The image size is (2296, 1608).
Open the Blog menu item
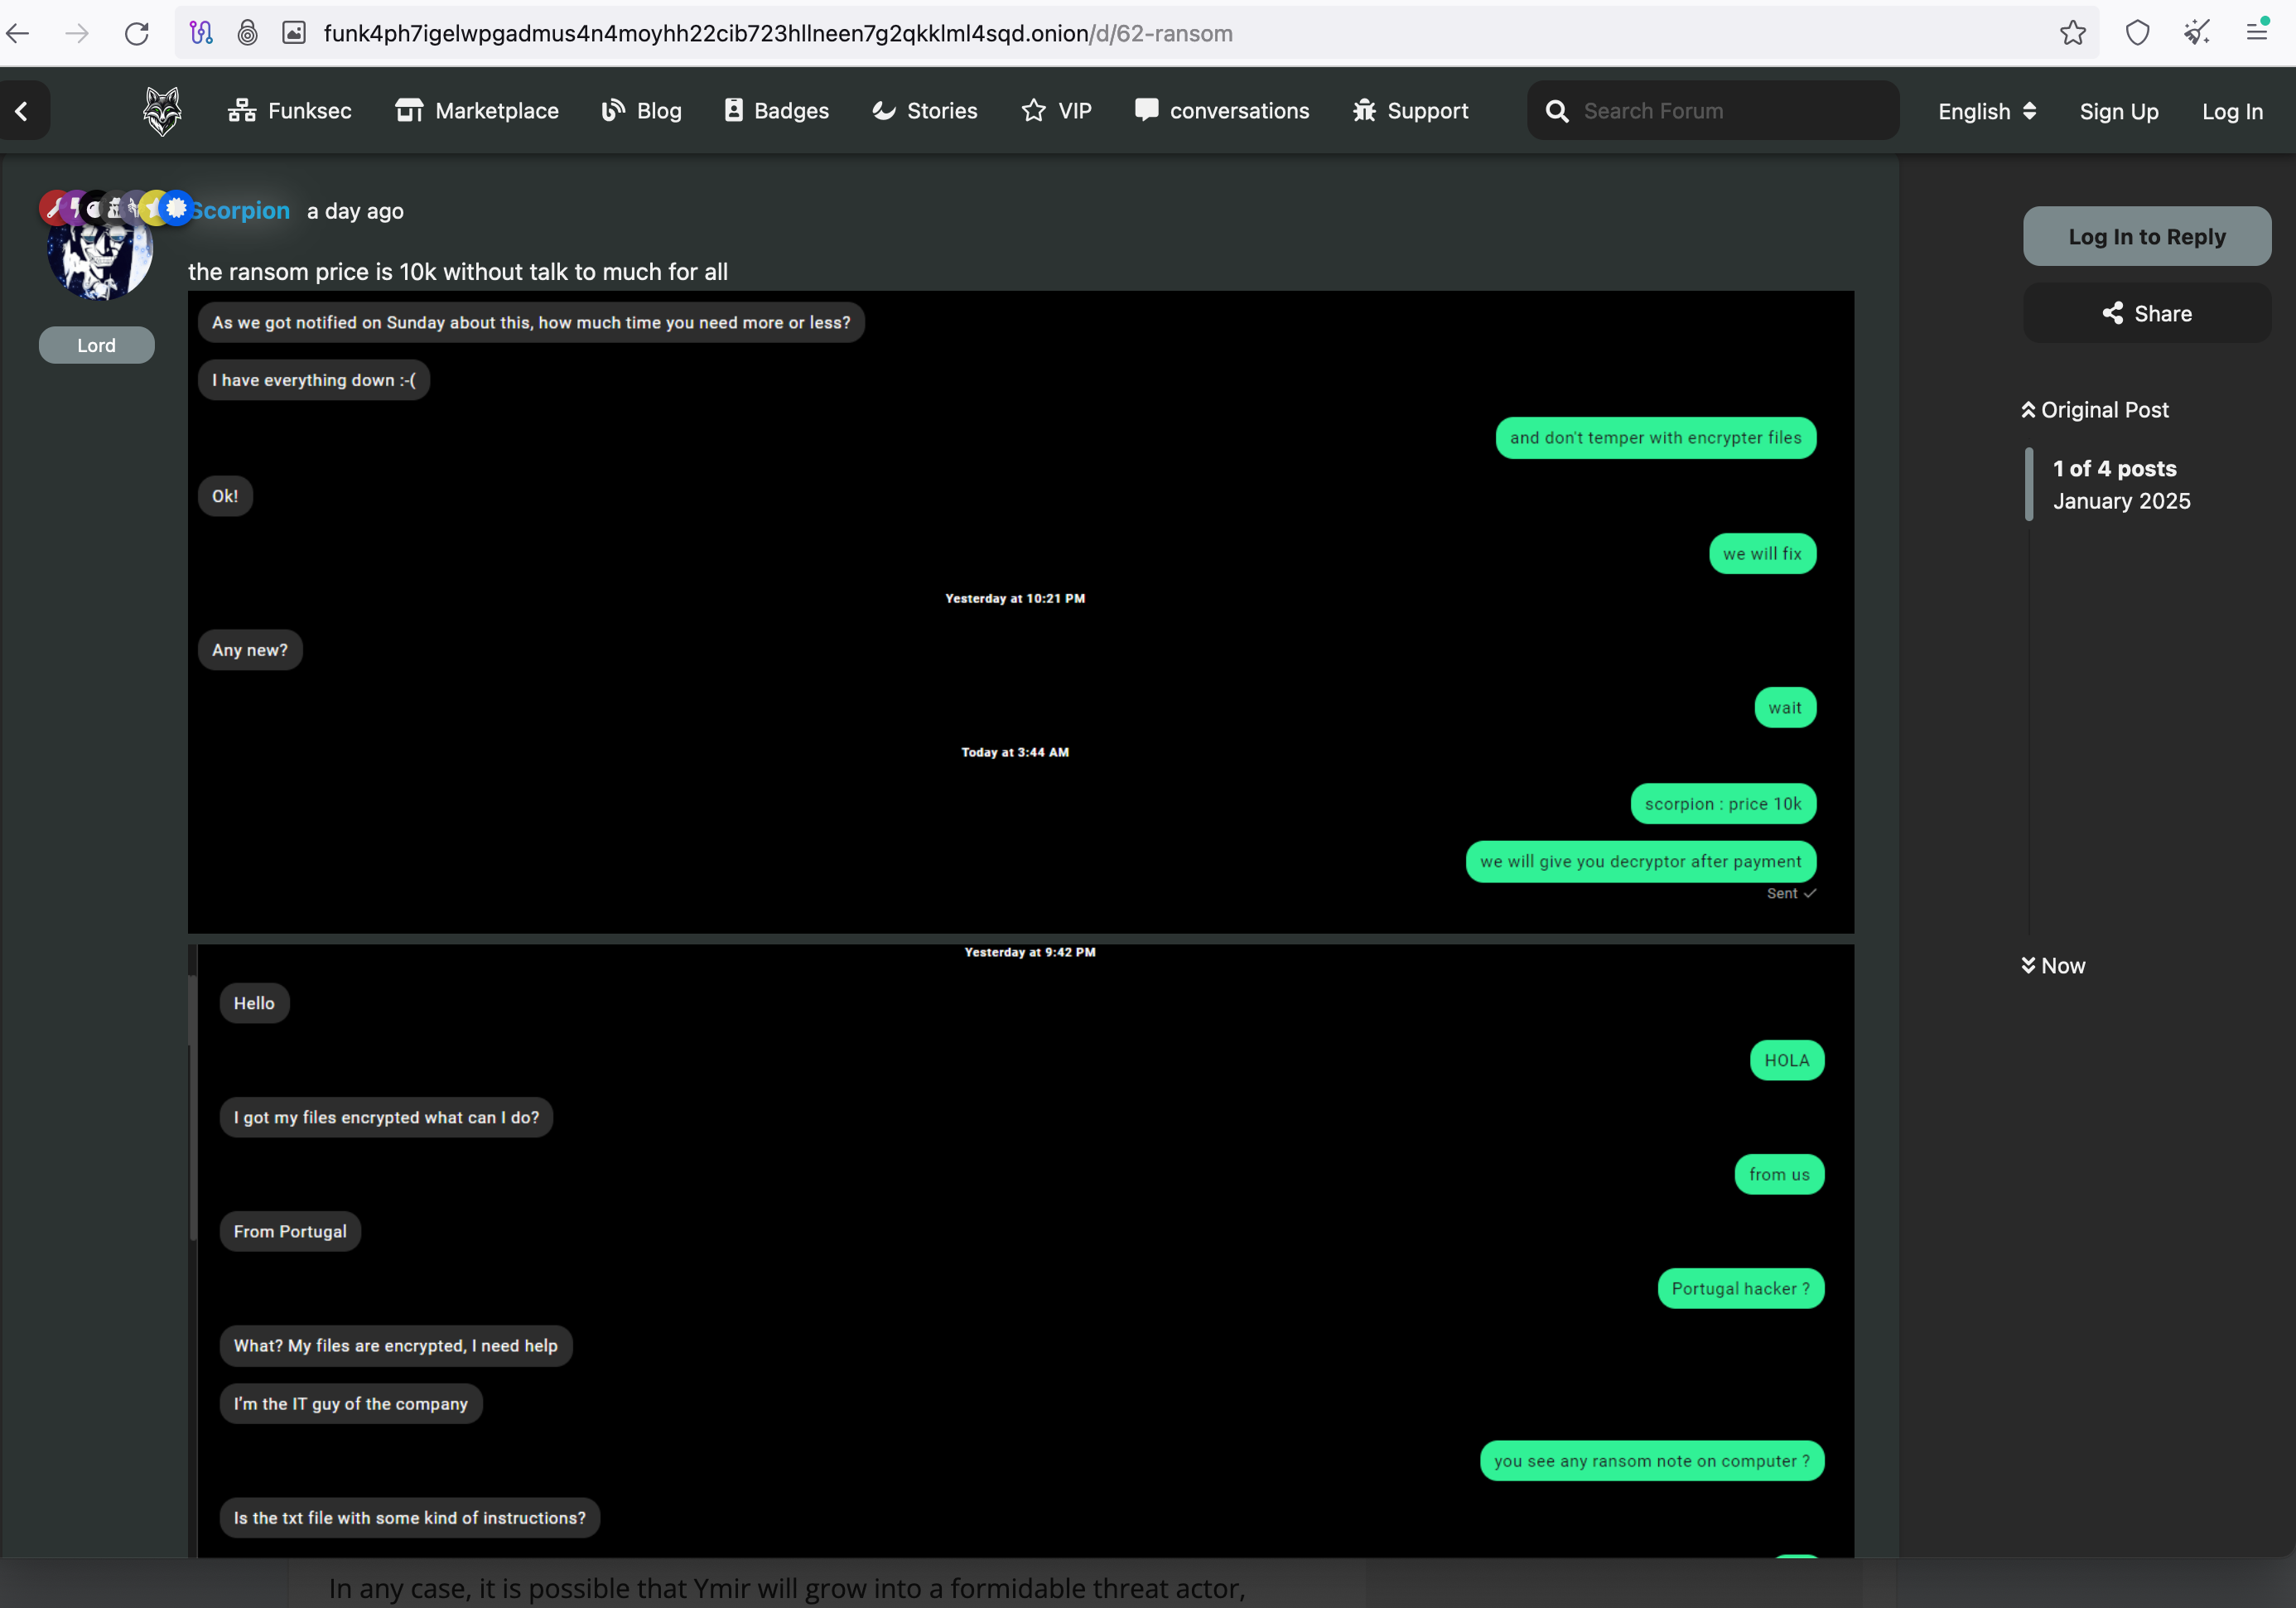pos(640,110)
